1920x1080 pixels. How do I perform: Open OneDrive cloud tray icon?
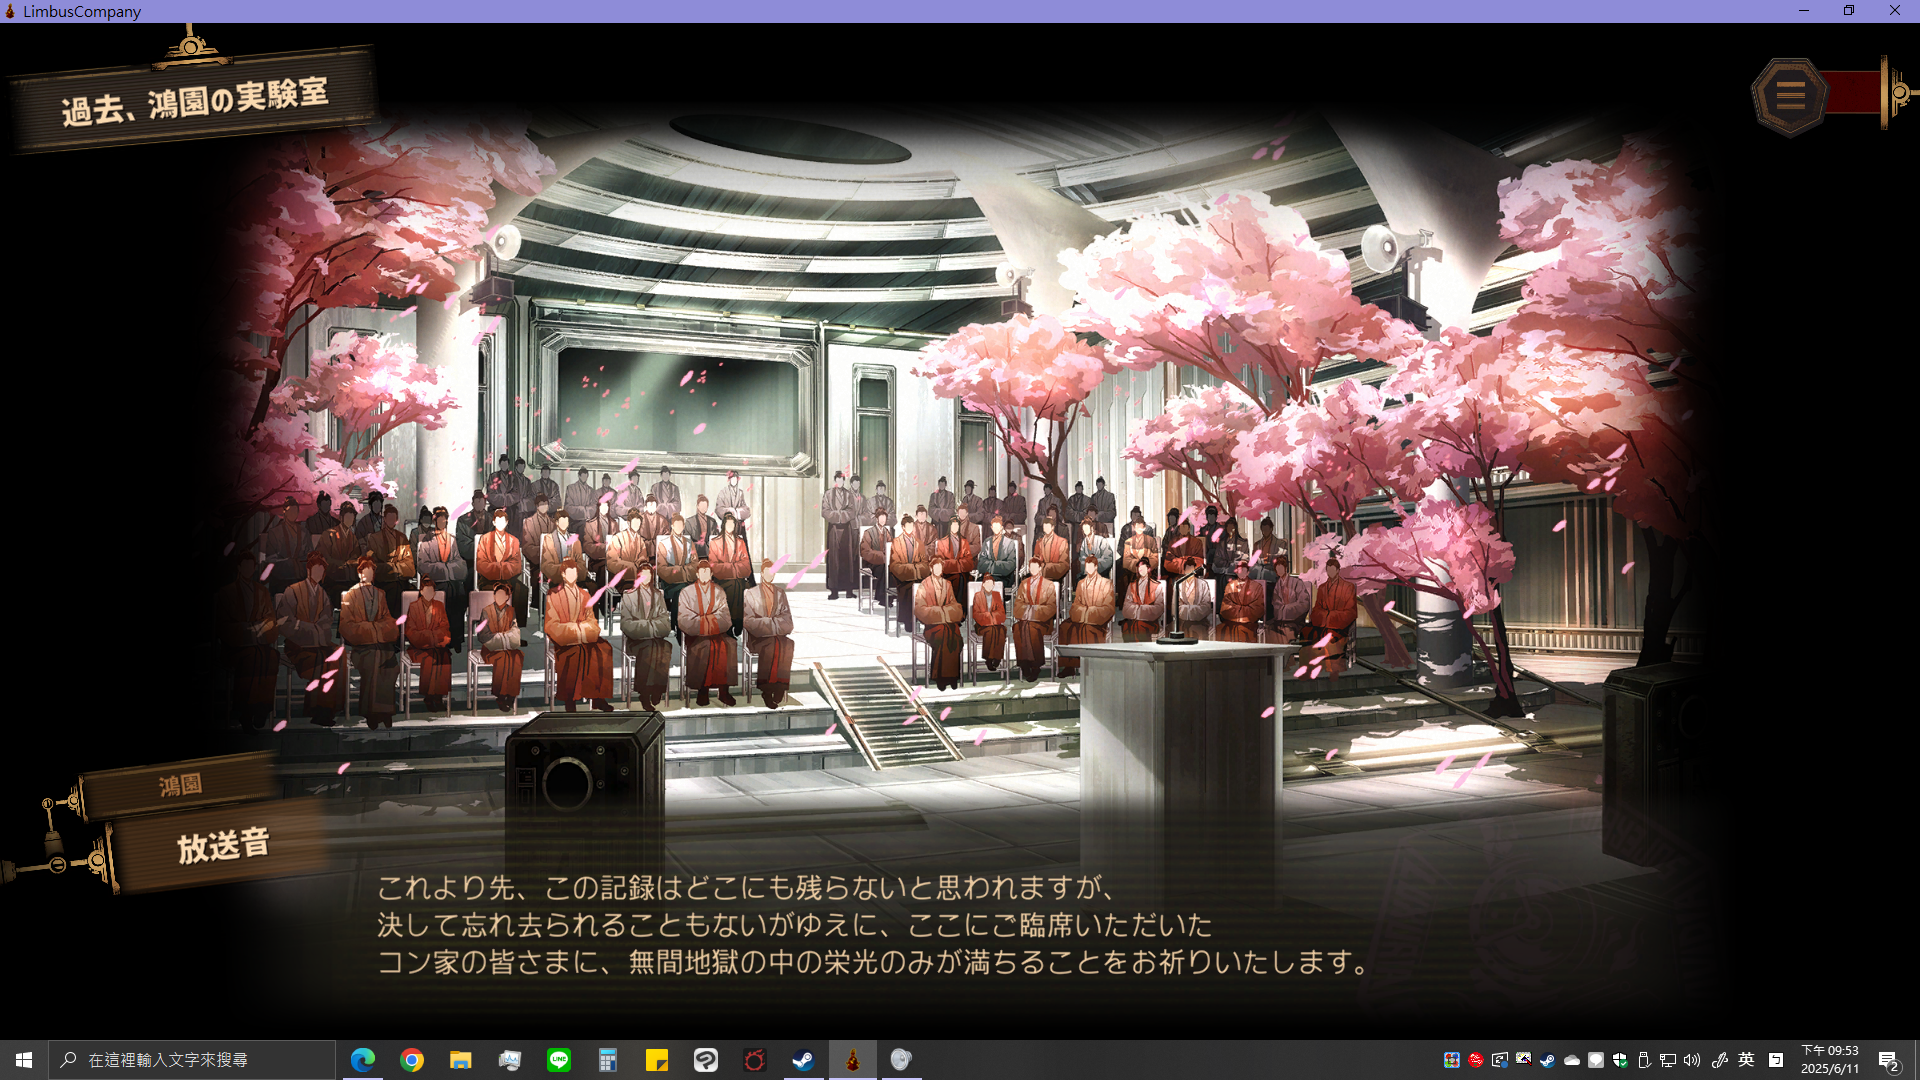pyautogui.click(x=1572, y=1060)
